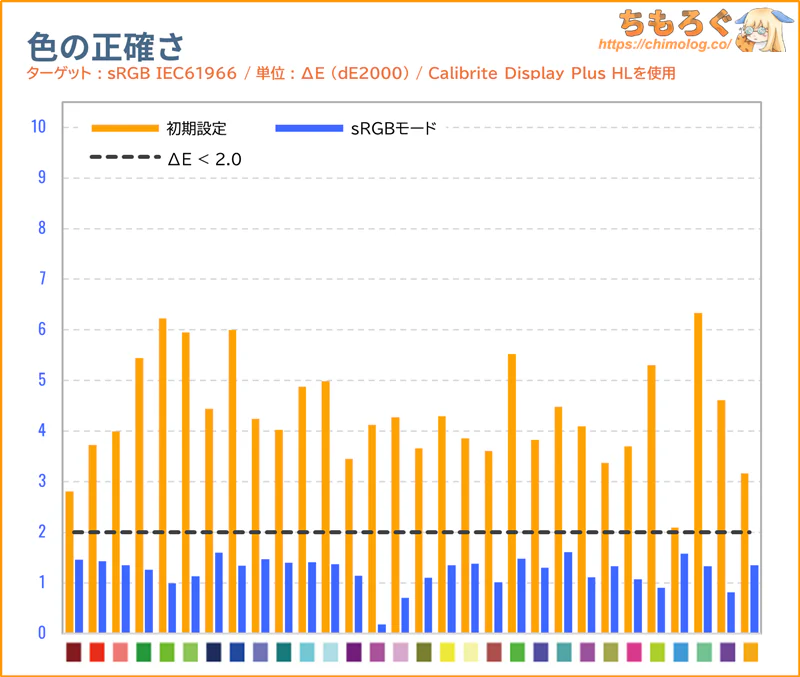The image size is (800, 677).
Task: Click the shortest blue sRGB bar
Action: coord(381,628)
